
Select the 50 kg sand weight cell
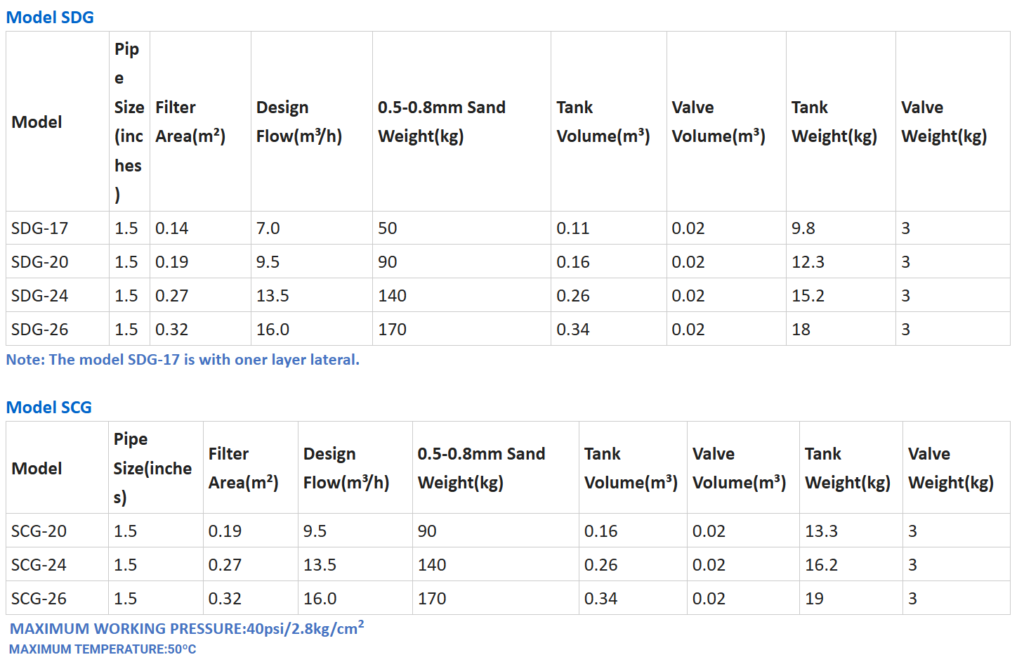tap(387, 228)
